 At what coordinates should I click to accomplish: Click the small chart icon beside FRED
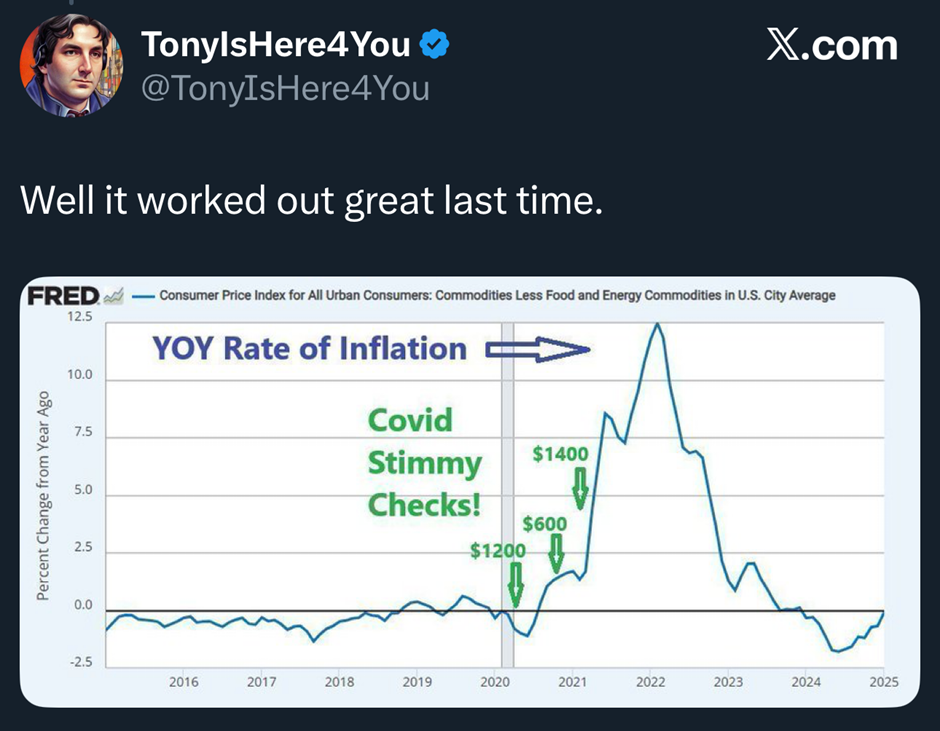pos(114,296)
